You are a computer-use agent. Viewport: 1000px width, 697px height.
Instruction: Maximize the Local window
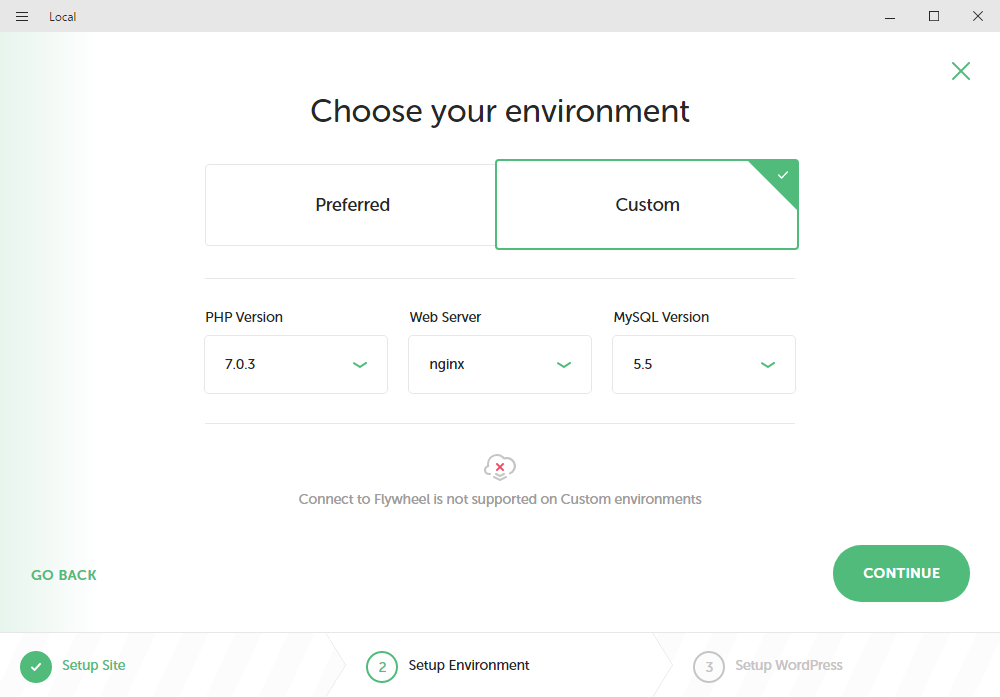pos(934,16)
